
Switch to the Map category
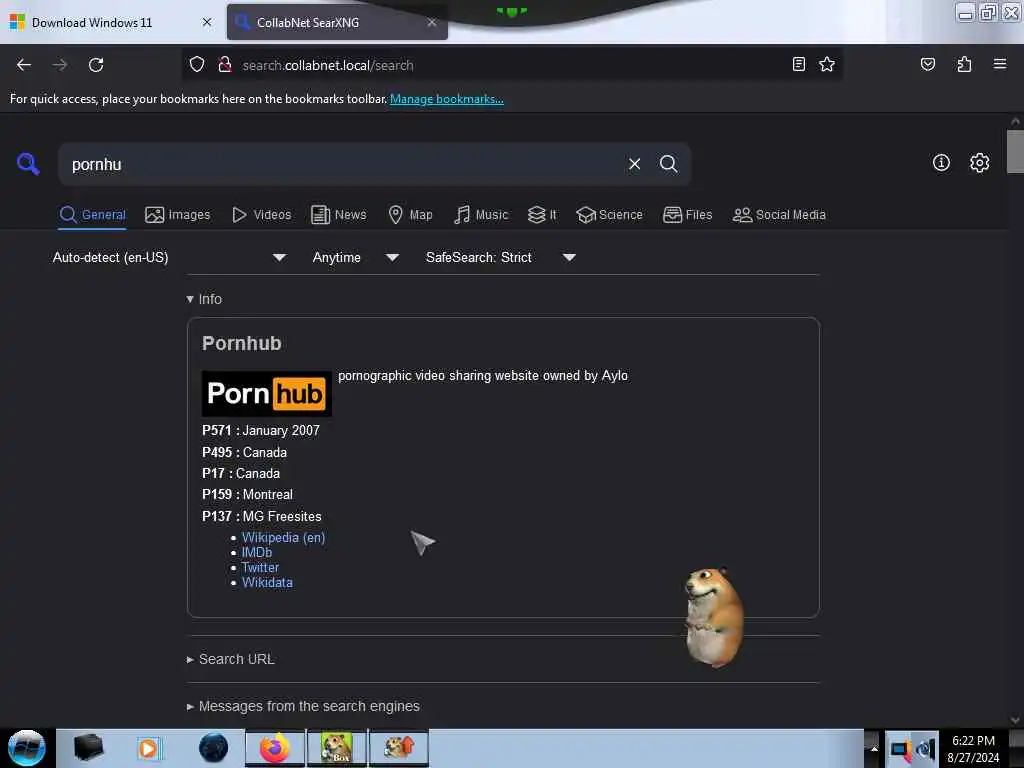(410, 215)
